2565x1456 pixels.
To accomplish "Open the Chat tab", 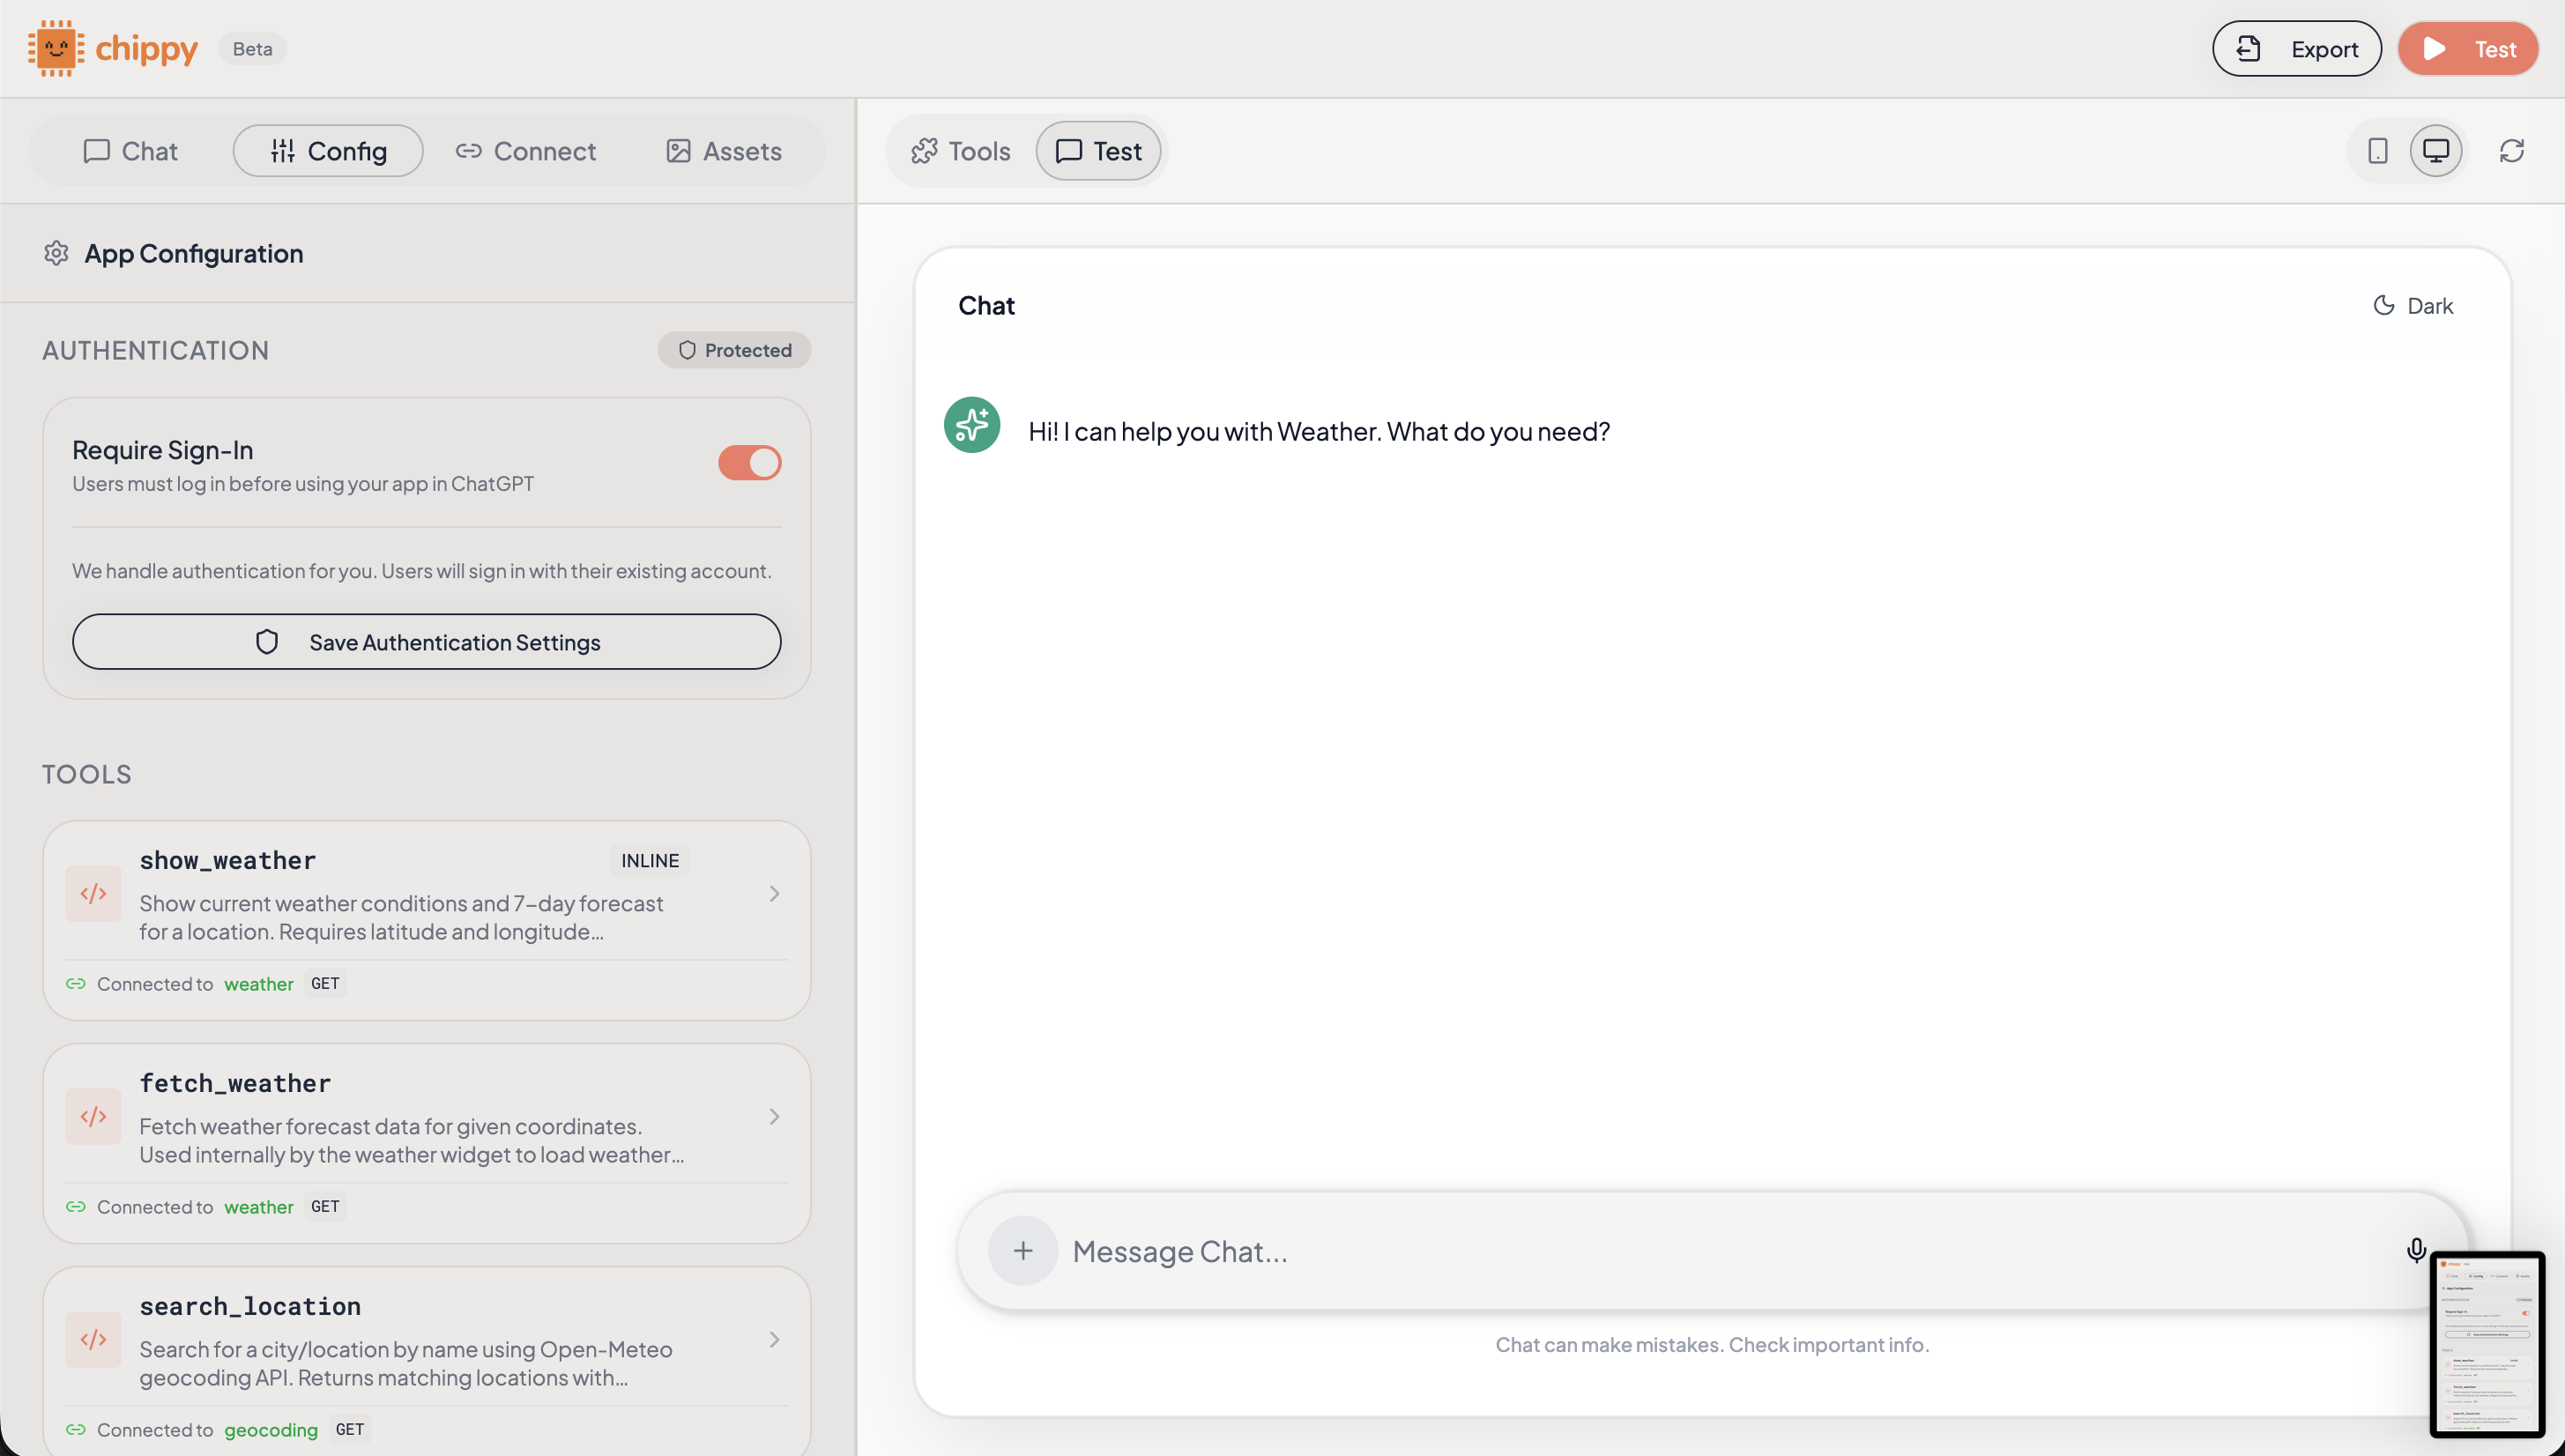I will pyautogui.click(x=130, y=151).
